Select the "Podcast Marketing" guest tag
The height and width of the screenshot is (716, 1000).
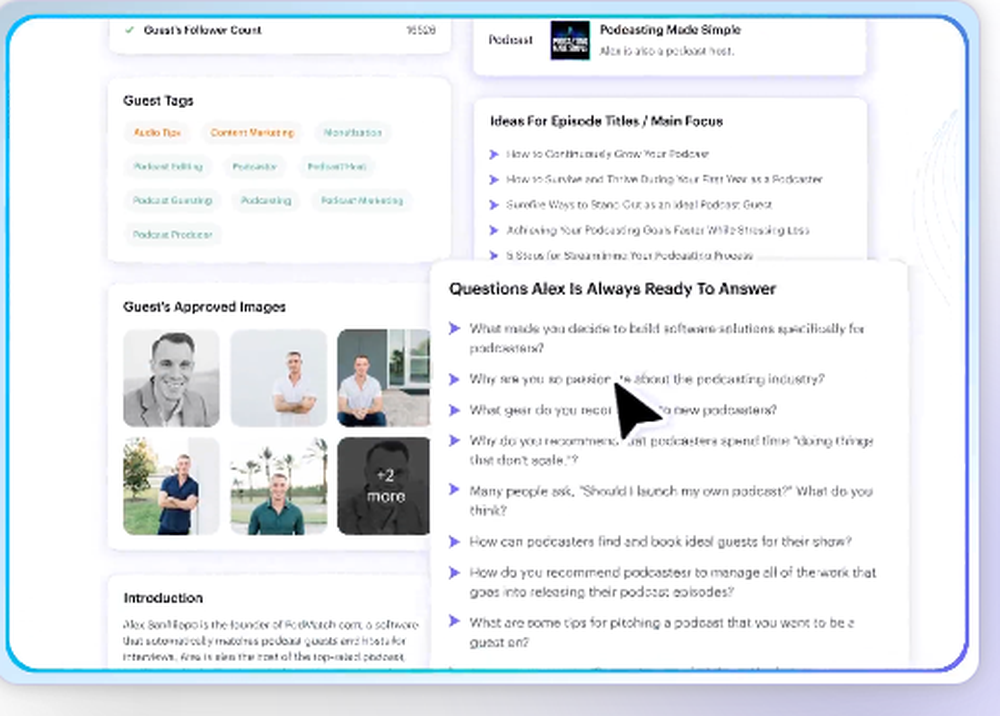tap(362, 200)
